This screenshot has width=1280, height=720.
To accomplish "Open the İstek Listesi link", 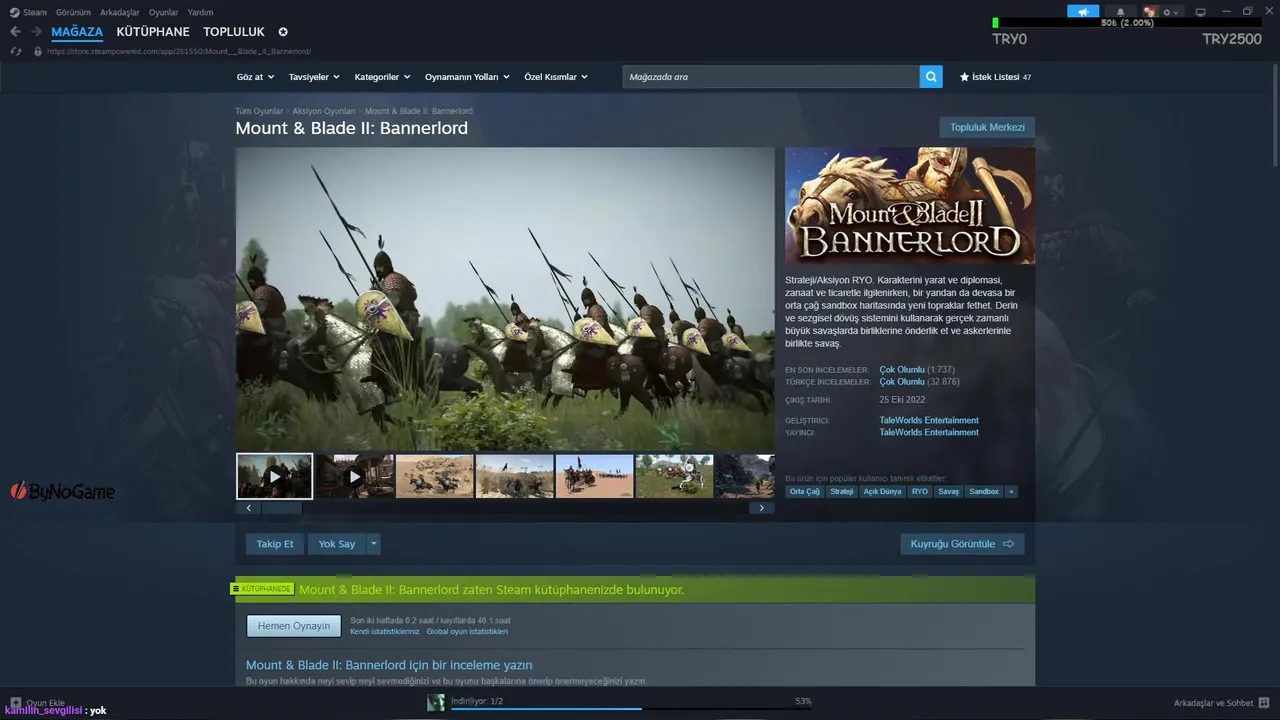I will [x=996, y=77].
